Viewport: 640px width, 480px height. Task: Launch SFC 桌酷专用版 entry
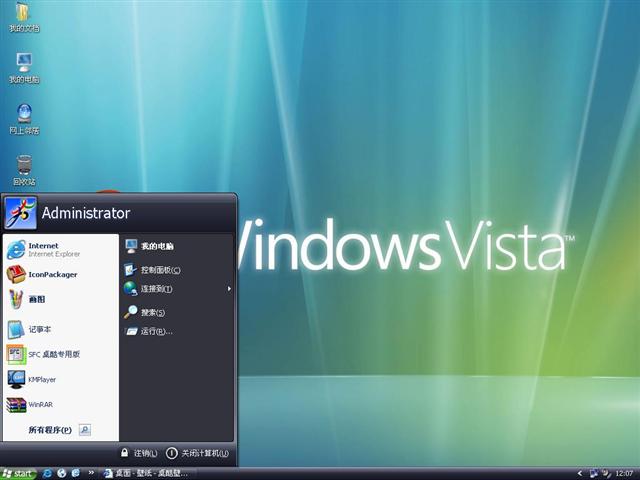point(60,354)
